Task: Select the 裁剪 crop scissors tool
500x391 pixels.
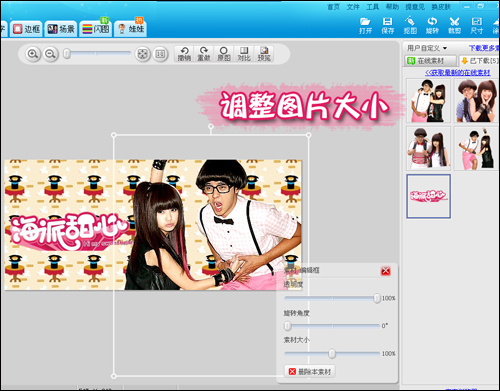Action: (x=454, y=25)
